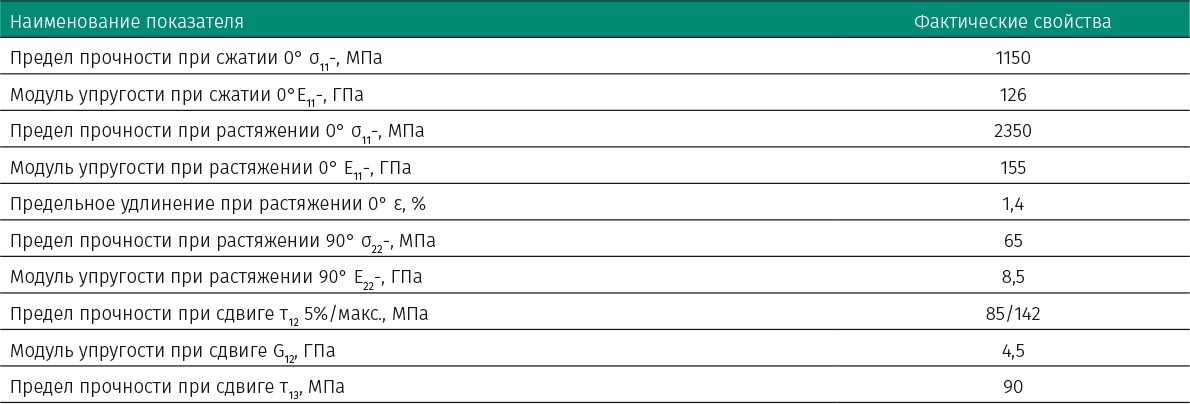Click row 'Модуль упругости при растяжении 90°'

[595, 277]
